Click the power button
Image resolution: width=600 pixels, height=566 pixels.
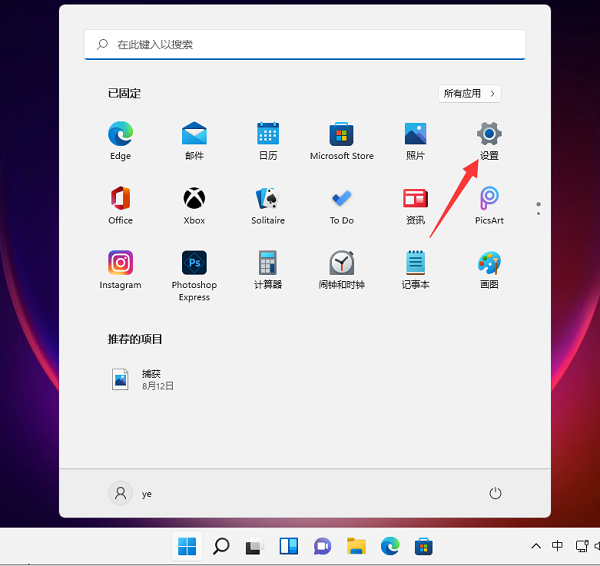[494, 493]
